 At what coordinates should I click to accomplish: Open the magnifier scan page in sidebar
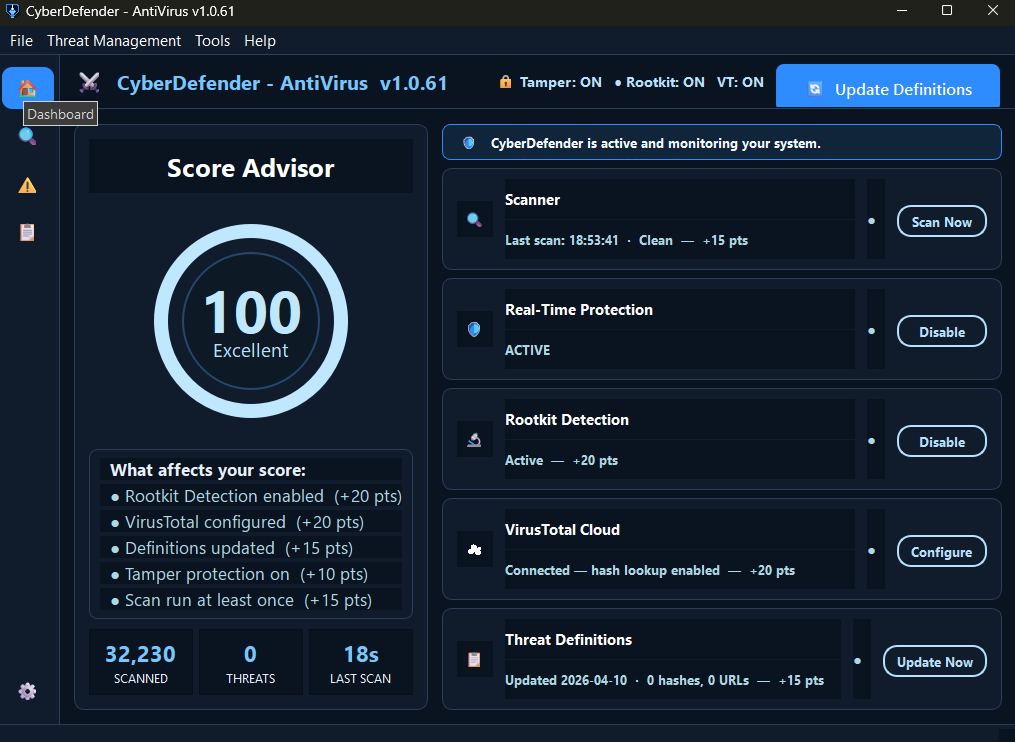(x=27, y=136)
